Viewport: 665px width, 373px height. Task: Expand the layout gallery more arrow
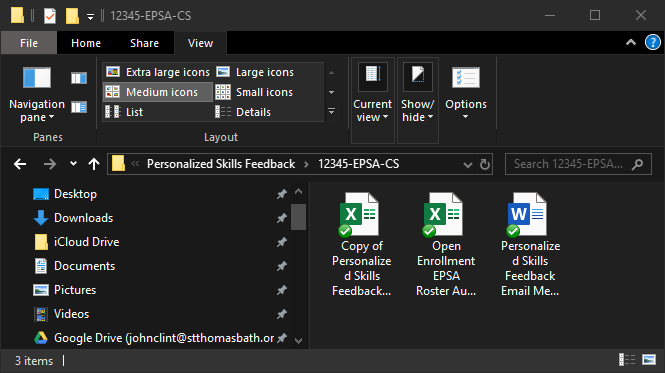pyautogui.click(x=332, y=112)
